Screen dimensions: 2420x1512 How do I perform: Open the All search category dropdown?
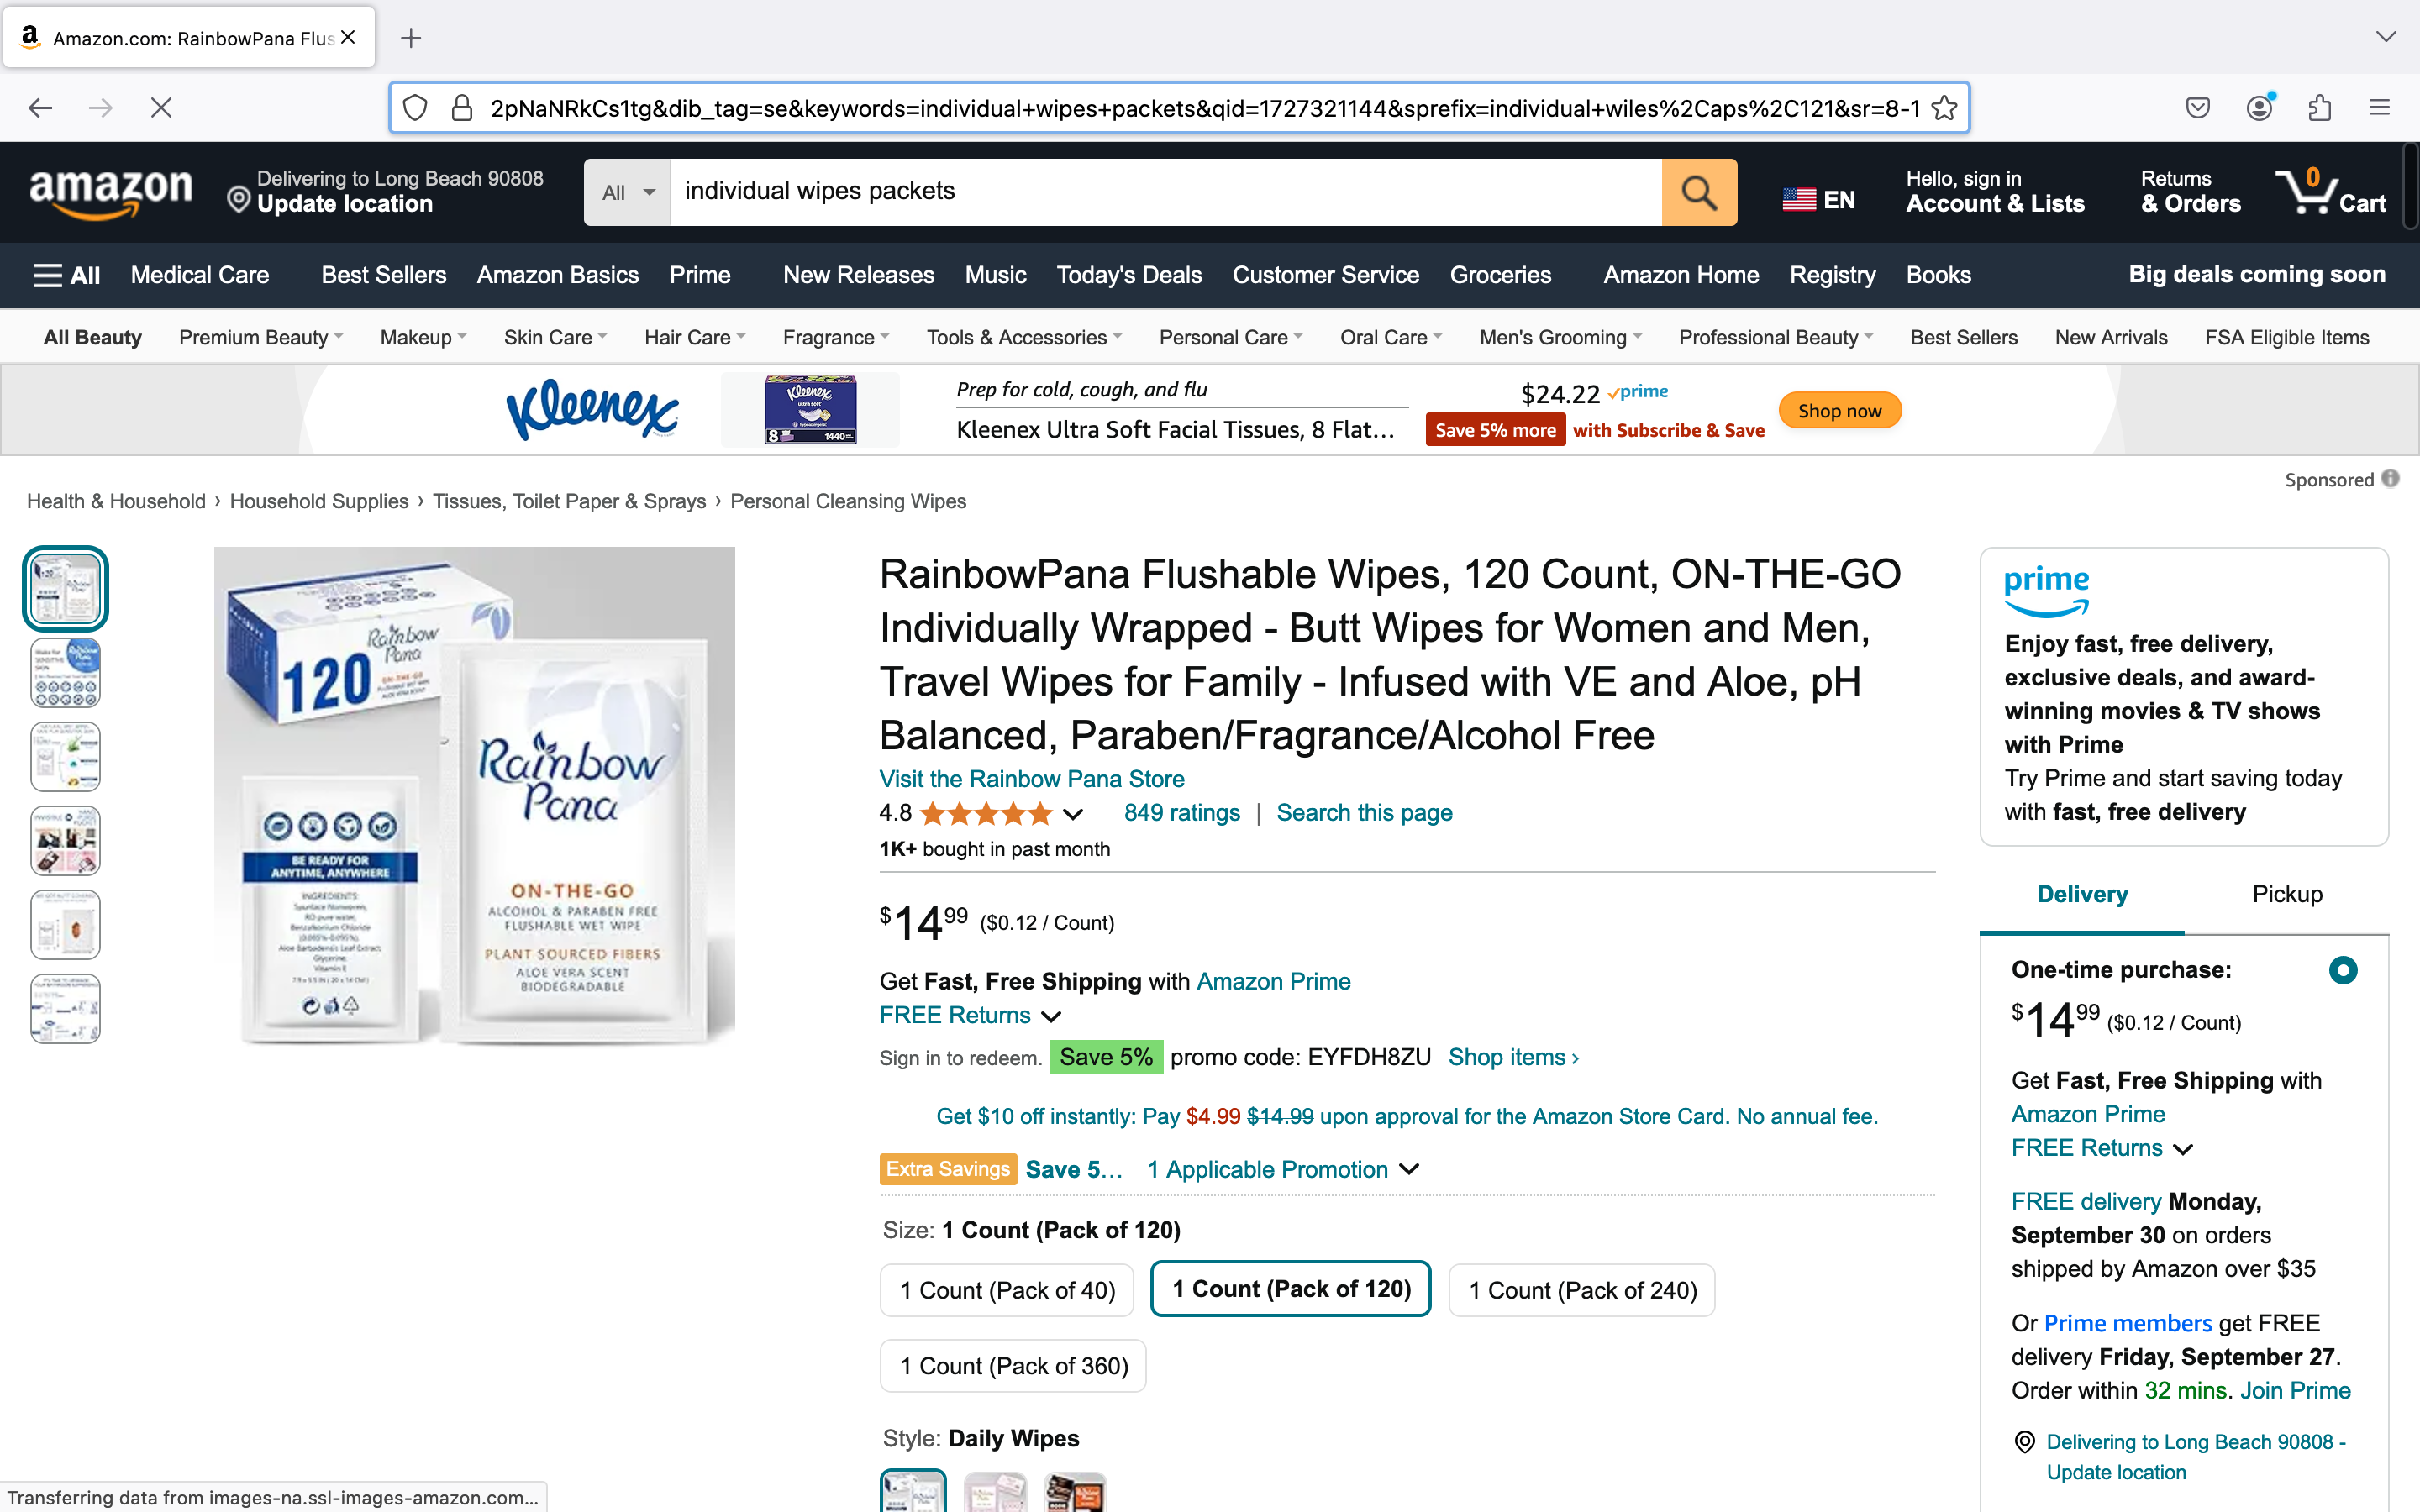click(x=628, y=192)
